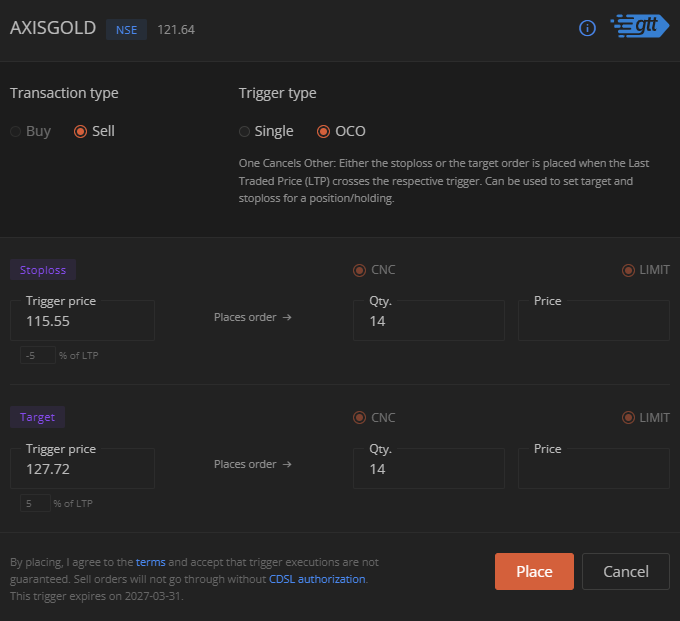680x621 pixels.
Task: Select LIMIT option for Stoploss order
Action: pyautogui.click(x=628, y=270)
